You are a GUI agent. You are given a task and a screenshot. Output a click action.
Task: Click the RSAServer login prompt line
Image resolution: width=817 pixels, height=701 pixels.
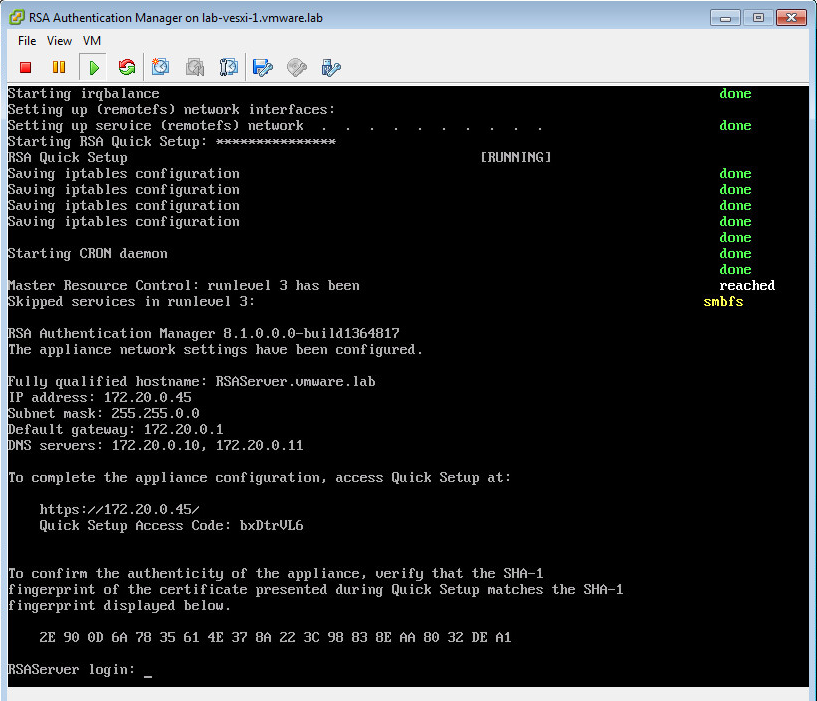(x=80, y=670)
